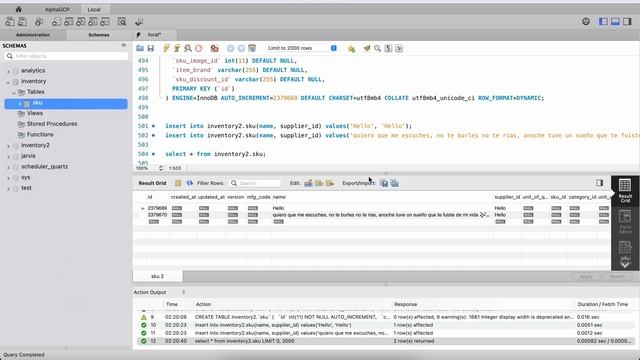640x360 pixels.
Task: Open the find panel magnifier in editor
Action: point(378,48)
